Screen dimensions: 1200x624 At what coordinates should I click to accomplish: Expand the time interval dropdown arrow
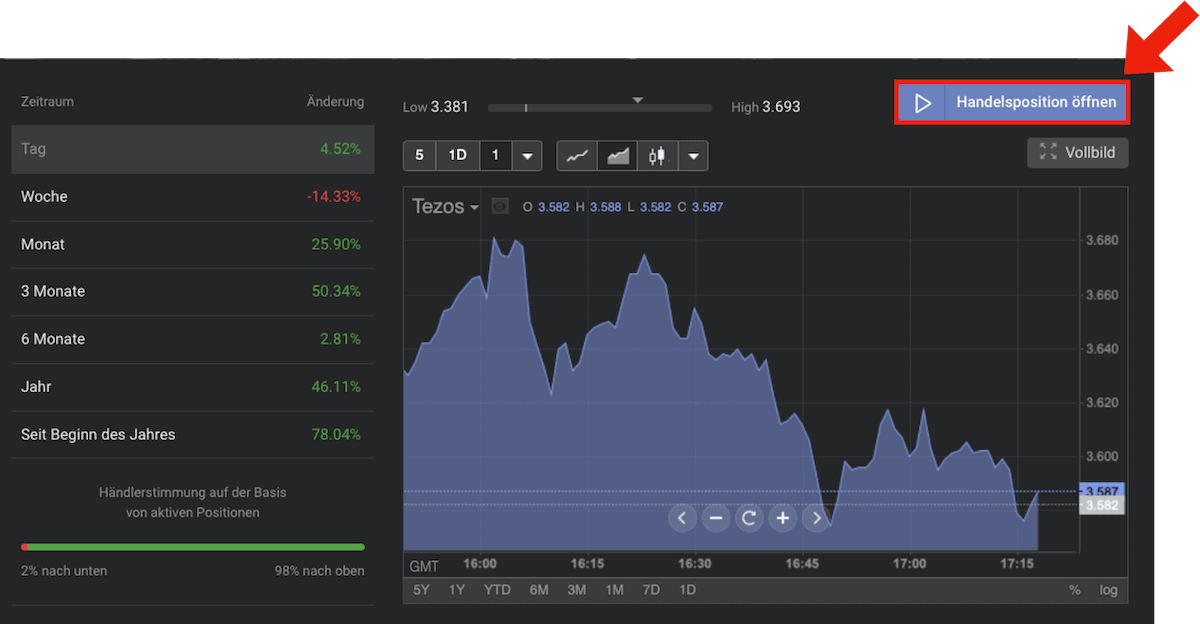coord(528,156)
